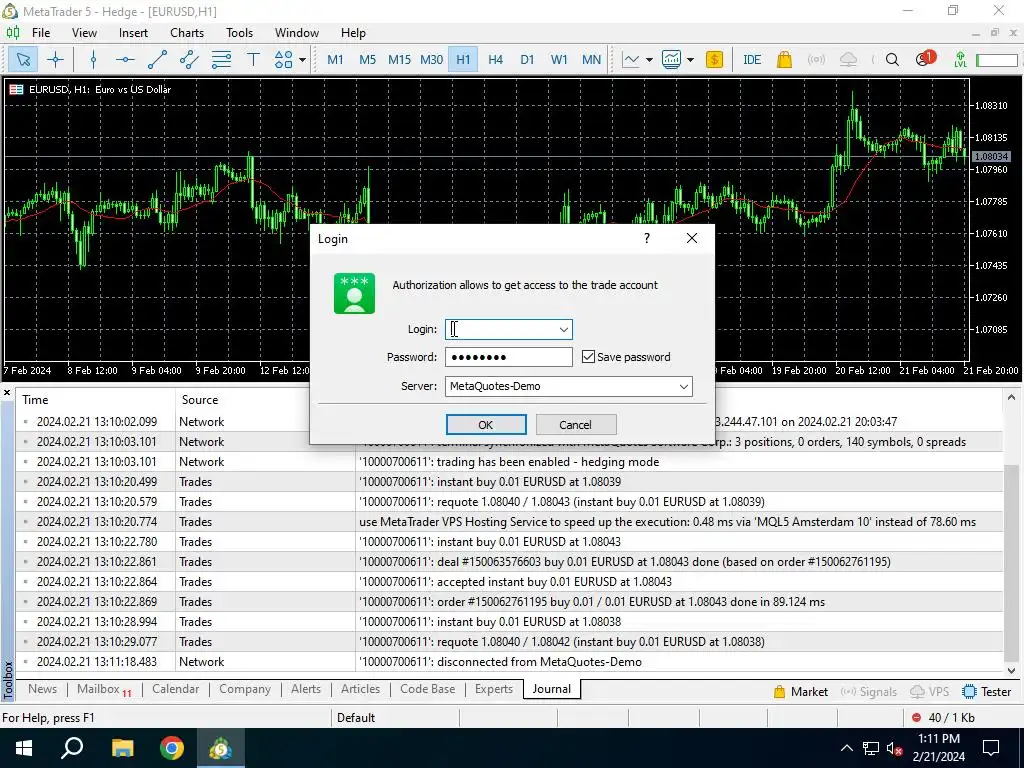Switch chart to M5 timeframe
Viewport: 1024px width, 768px height.
368,60
